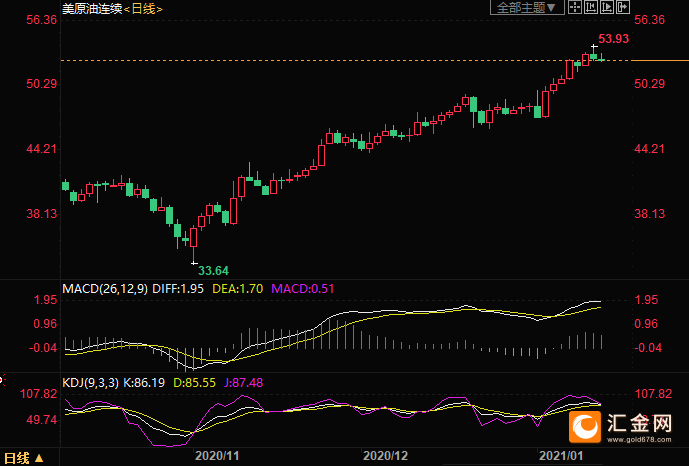Click the 2020/12 date axis label
689x466 pixels.
click(386, 456)
